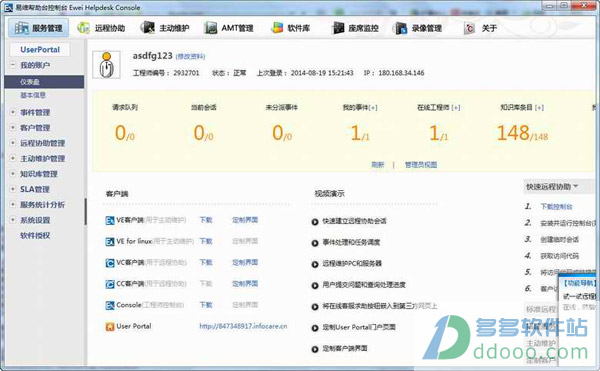Click the User Portal home icon
This screenshot has height=371, width=600.
coord(110,327)
